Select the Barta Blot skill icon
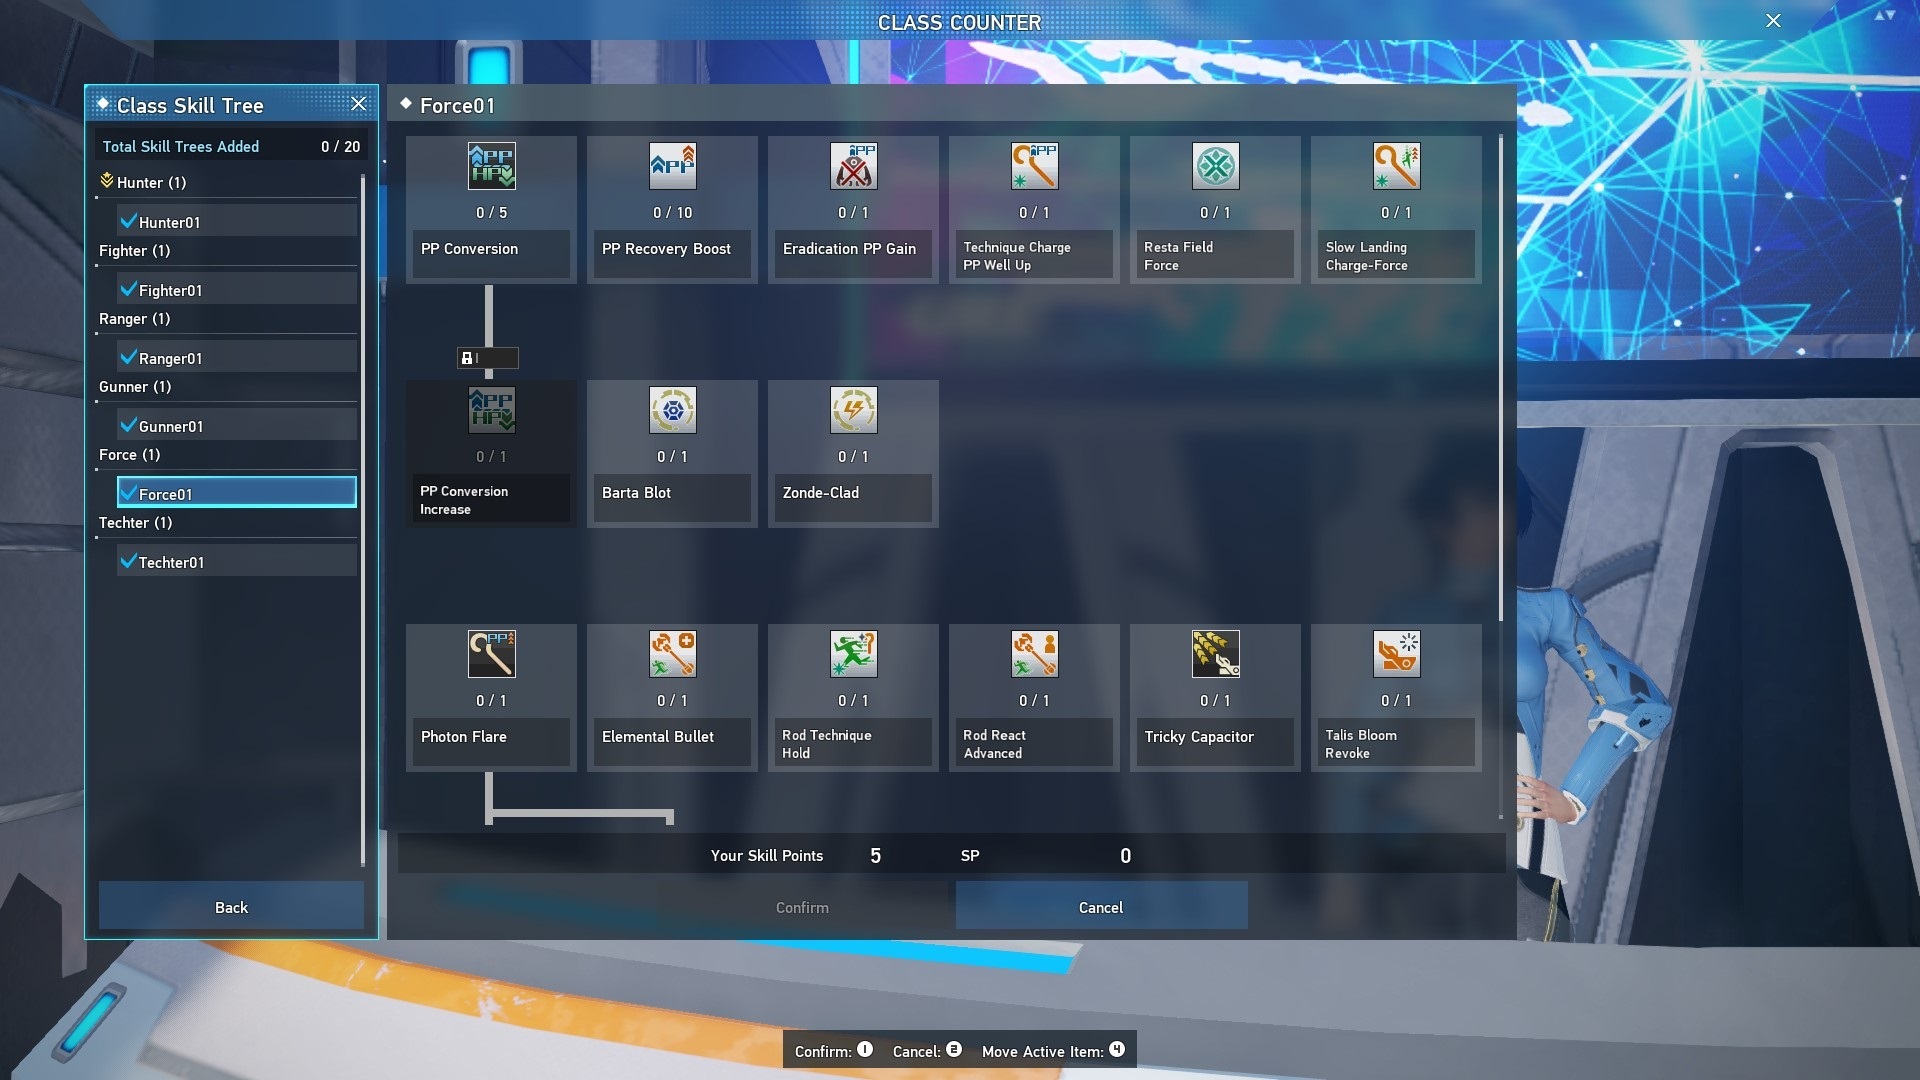 click(x=672, y=410)
